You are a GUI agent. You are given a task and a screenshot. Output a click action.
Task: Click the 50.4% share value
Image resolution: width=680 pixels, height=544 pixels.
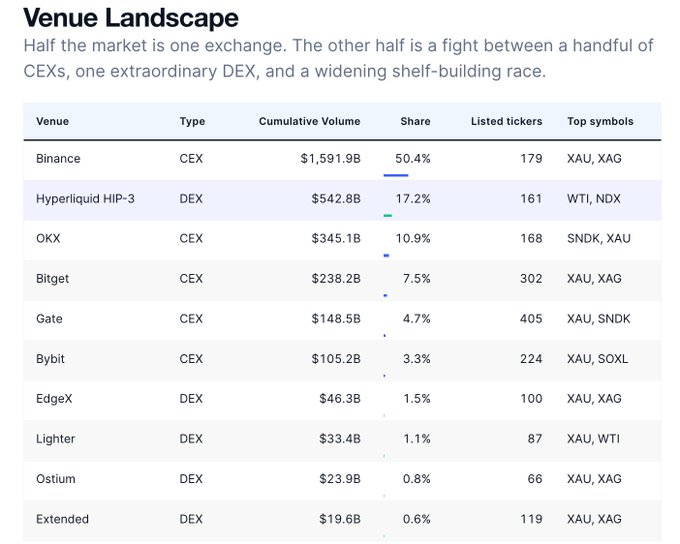413,159
